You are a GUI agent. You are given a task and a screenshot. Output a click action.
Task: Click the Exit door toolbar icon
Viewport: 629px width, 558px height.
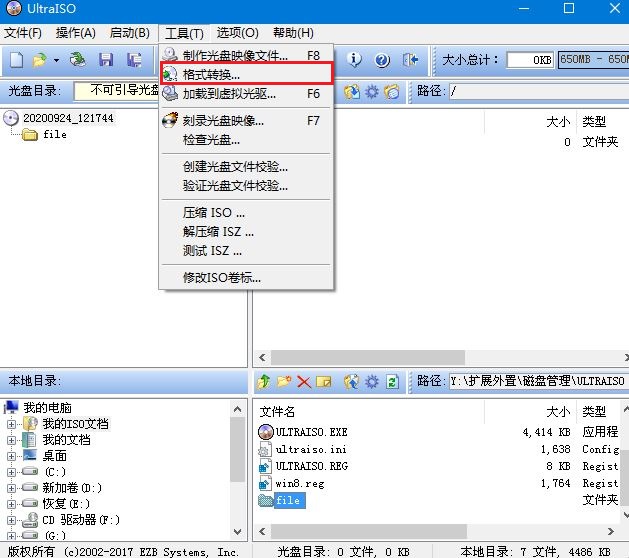[x=410, y=60]
